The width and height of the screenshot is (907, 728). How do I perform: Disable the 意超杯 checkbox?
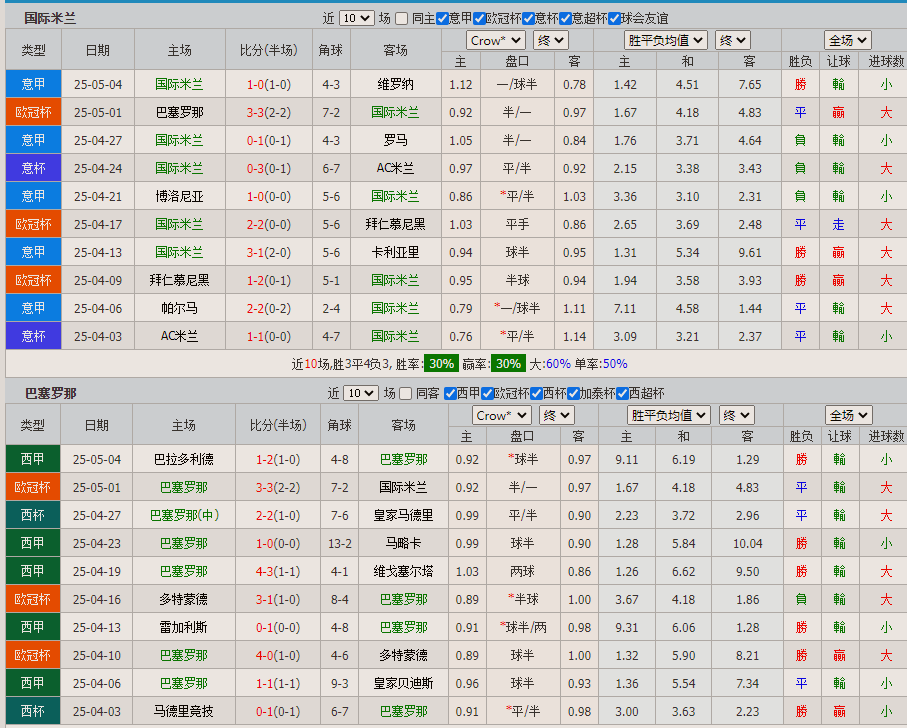click(x=565, y=17)
